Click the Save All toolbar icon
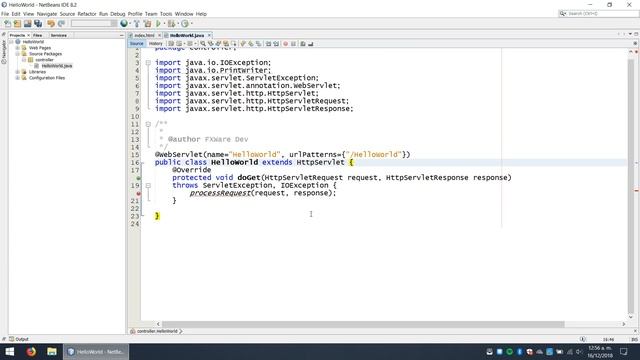This screenshot has width=640, height=360. 38,24
